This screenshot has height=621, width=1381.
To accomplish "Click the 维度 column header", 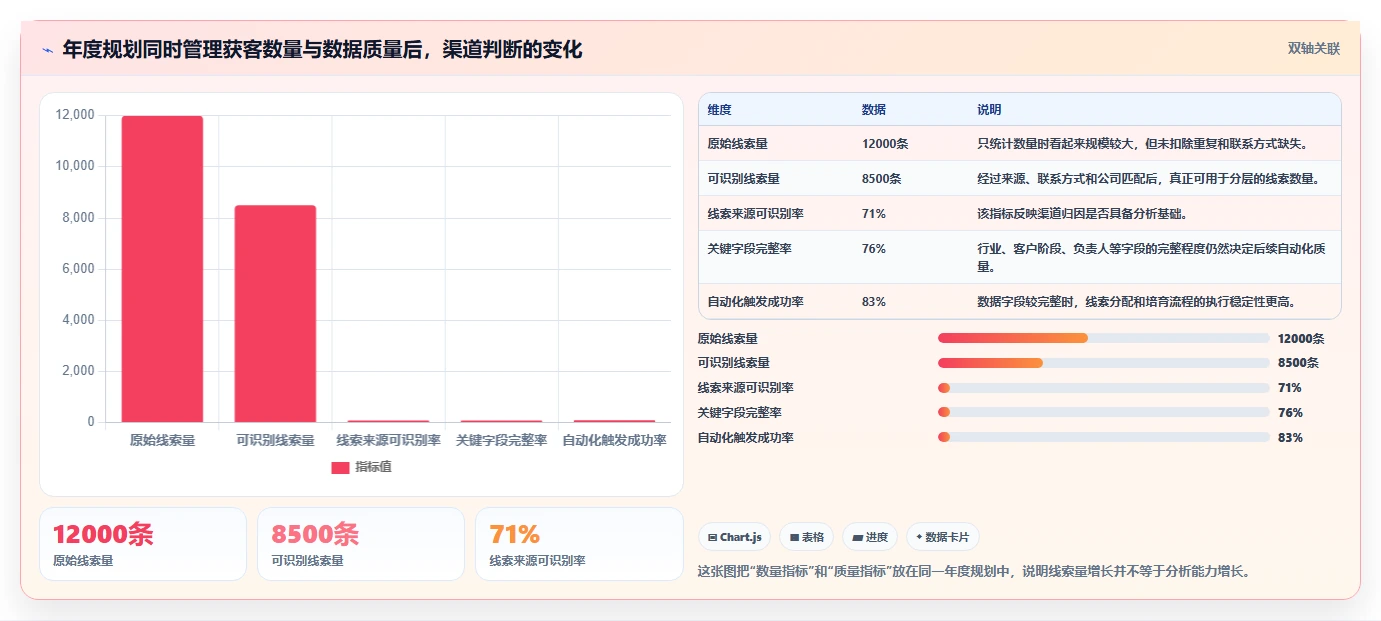I will 719,110.
